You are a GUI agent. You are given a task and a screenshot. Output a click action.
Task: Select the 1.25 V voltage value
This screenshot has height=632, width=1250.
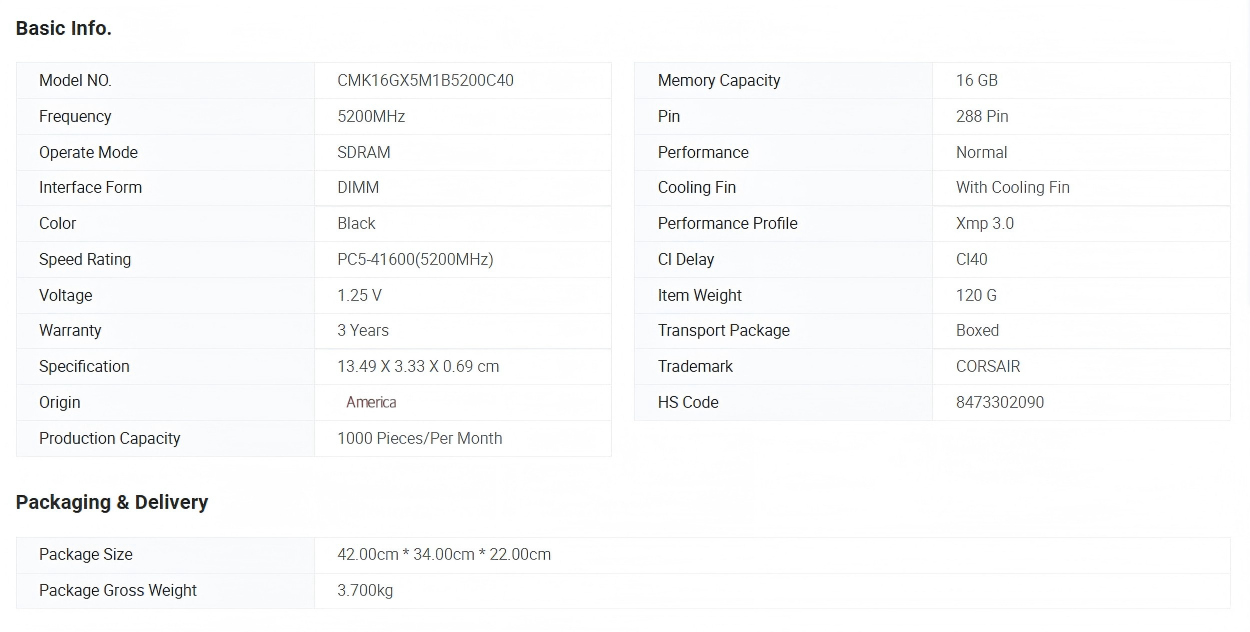[359, 295]
